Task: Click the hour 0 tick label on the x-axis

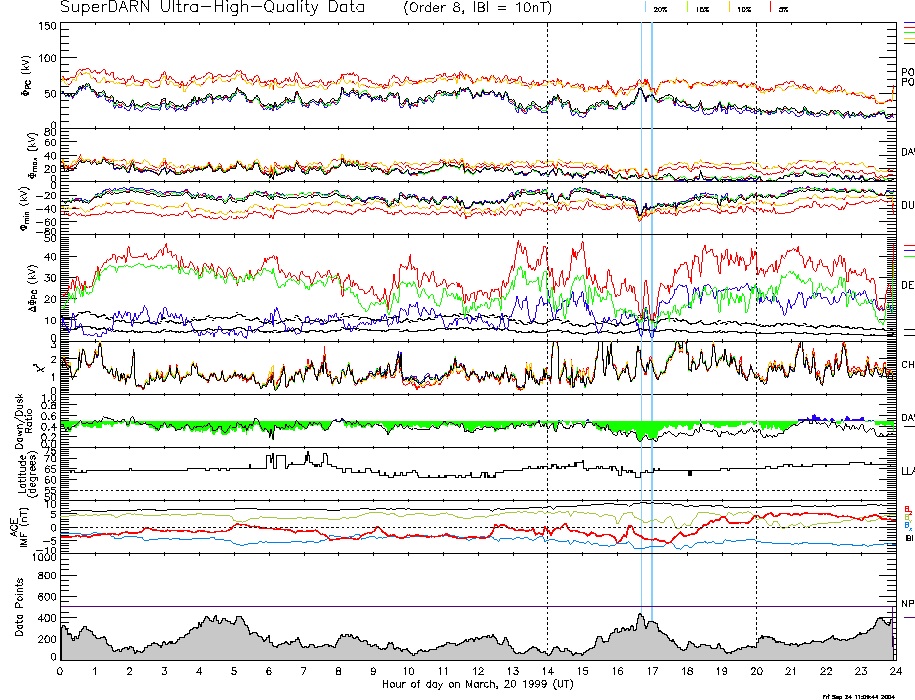Action: pos(61,671)
